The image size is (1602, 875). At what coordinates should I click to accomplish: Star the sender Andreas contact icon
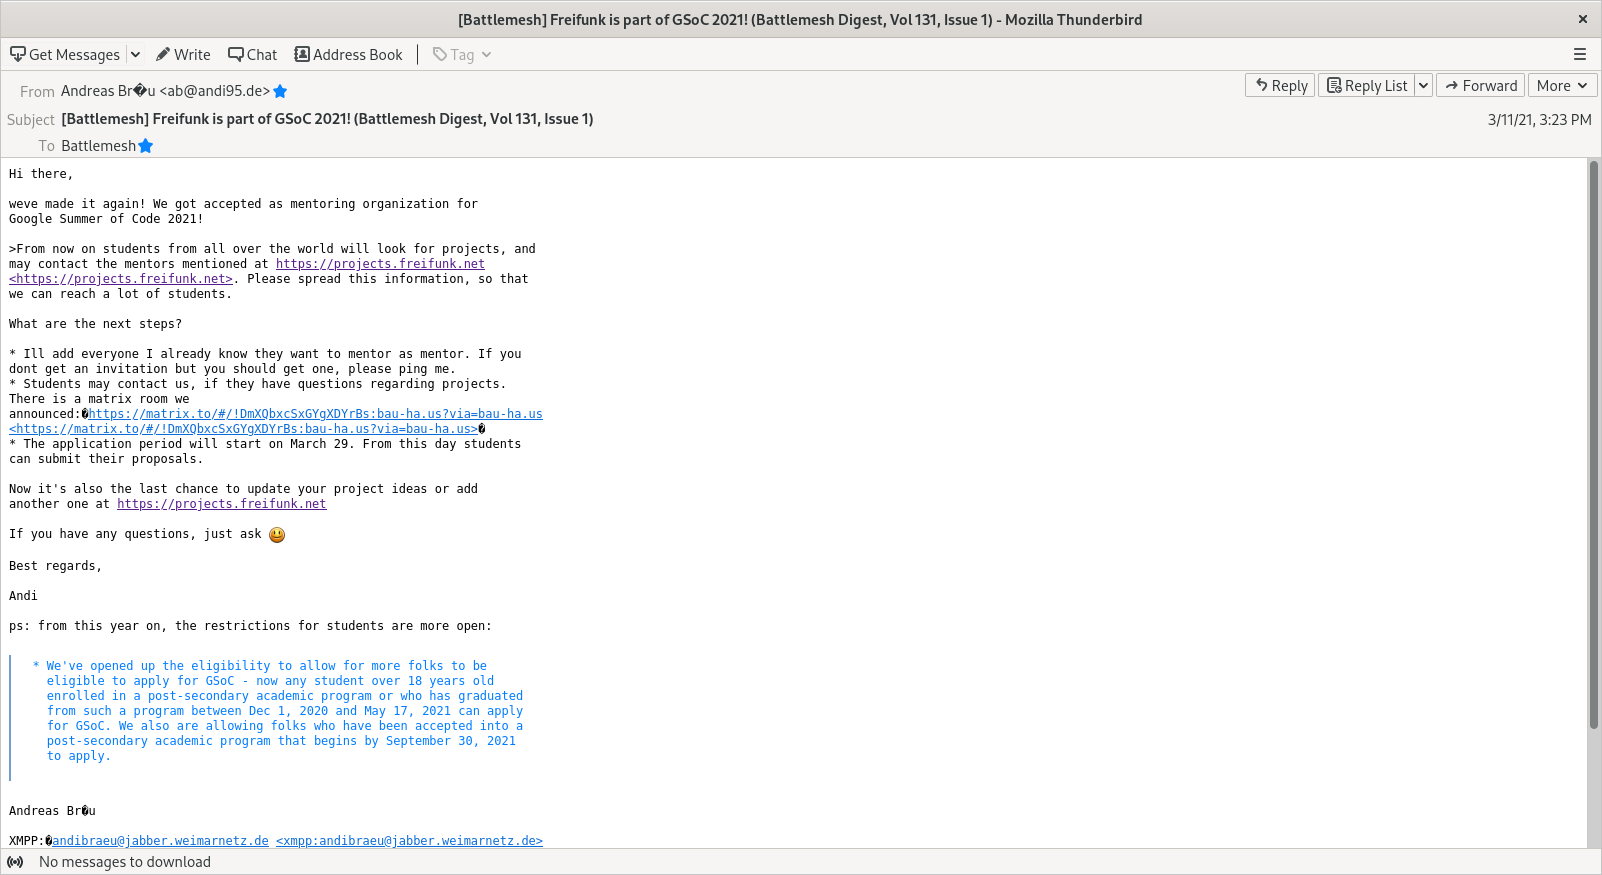point(281,92)
